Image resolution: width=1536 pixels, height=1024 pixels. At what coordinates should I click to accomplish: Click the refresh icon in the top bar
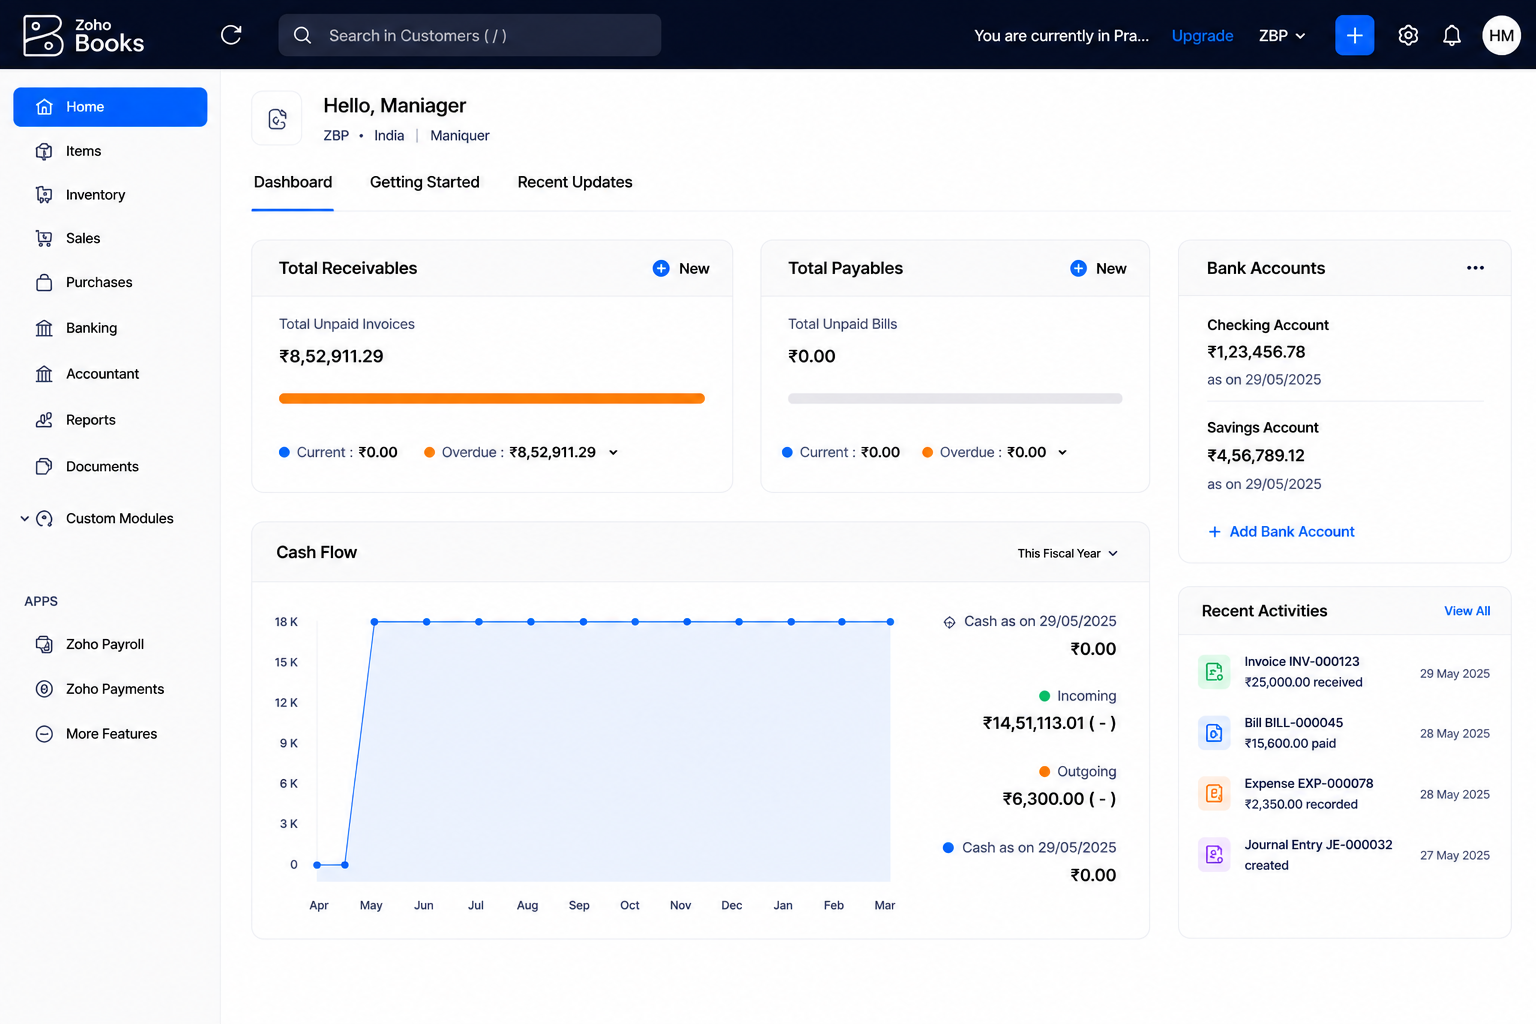point(231,35)
